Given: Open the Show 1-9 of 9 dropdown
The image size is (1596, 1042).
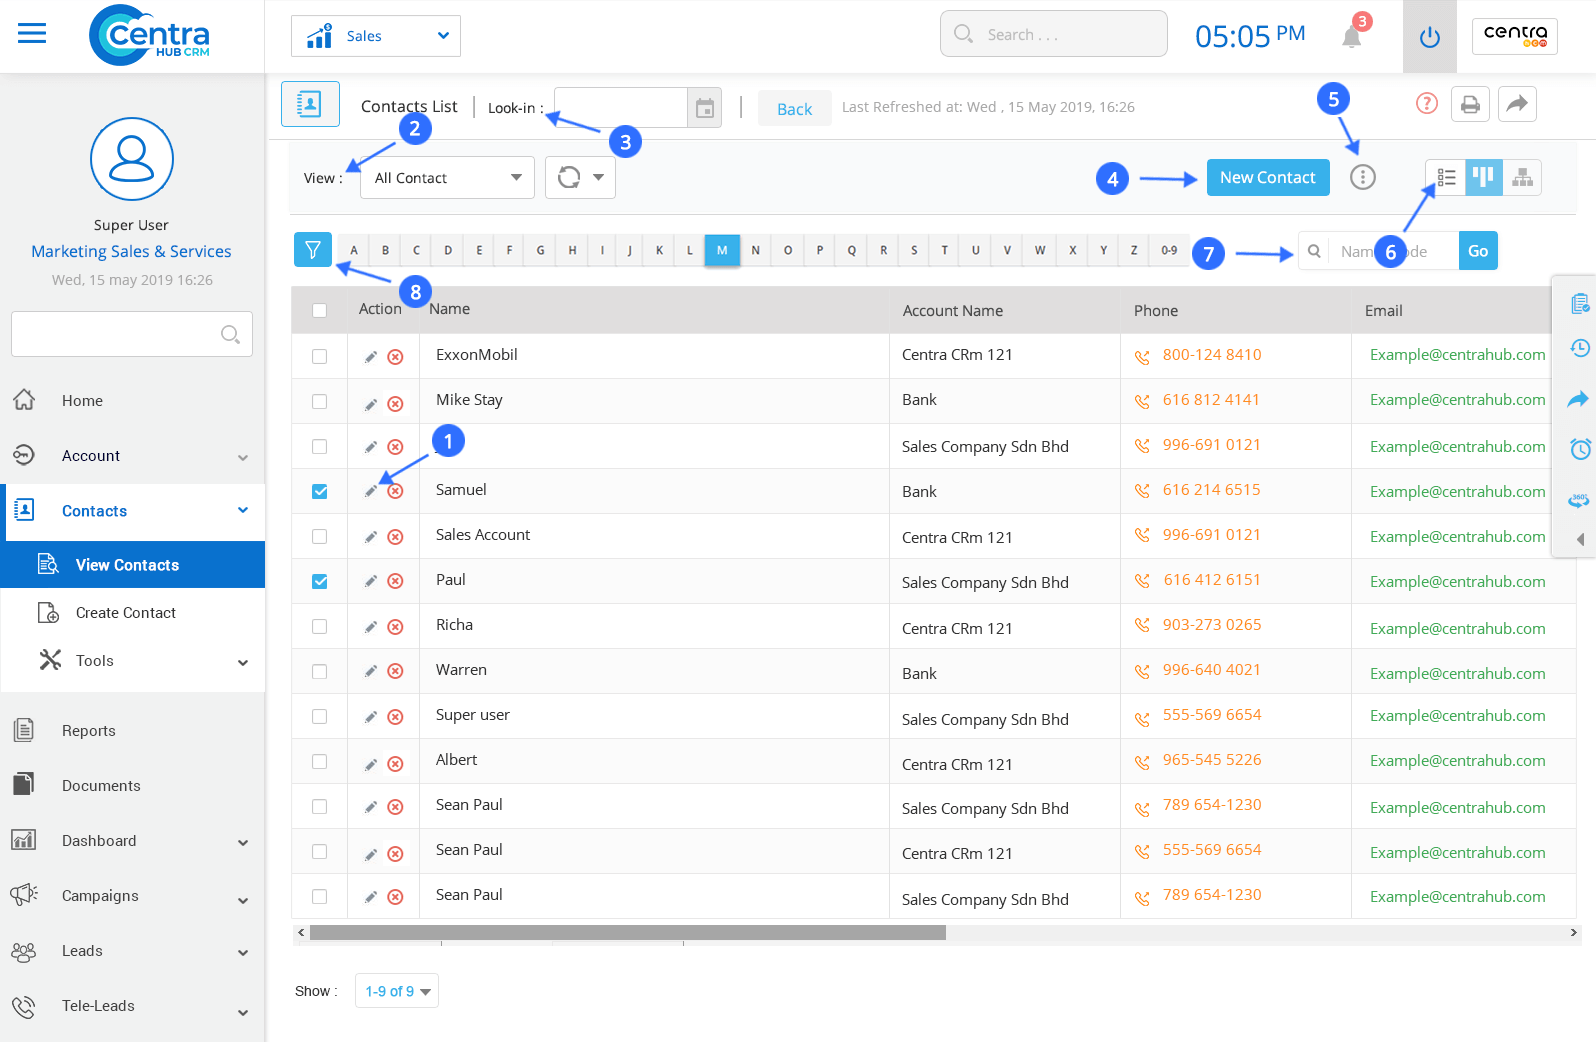Looking at the screenshot, I should point(397,991).
